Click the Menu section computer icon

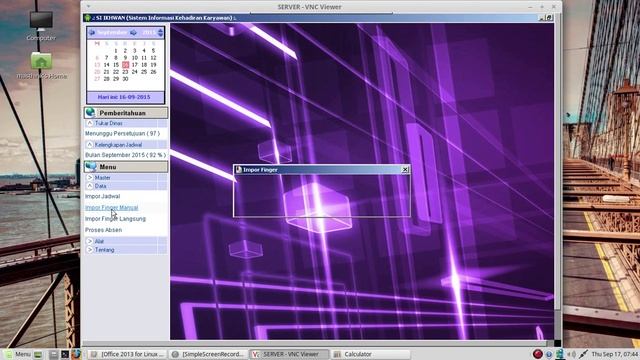[91, 167]
